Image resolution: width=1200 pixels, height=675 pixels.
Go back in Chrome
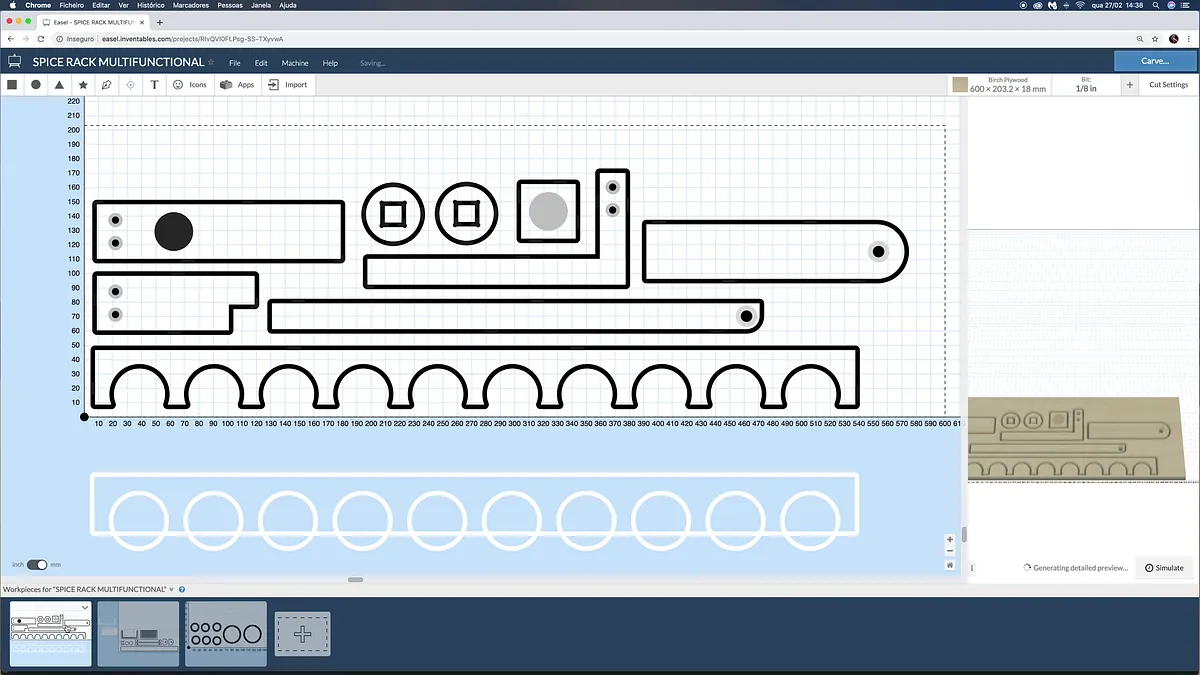point(11,38)
